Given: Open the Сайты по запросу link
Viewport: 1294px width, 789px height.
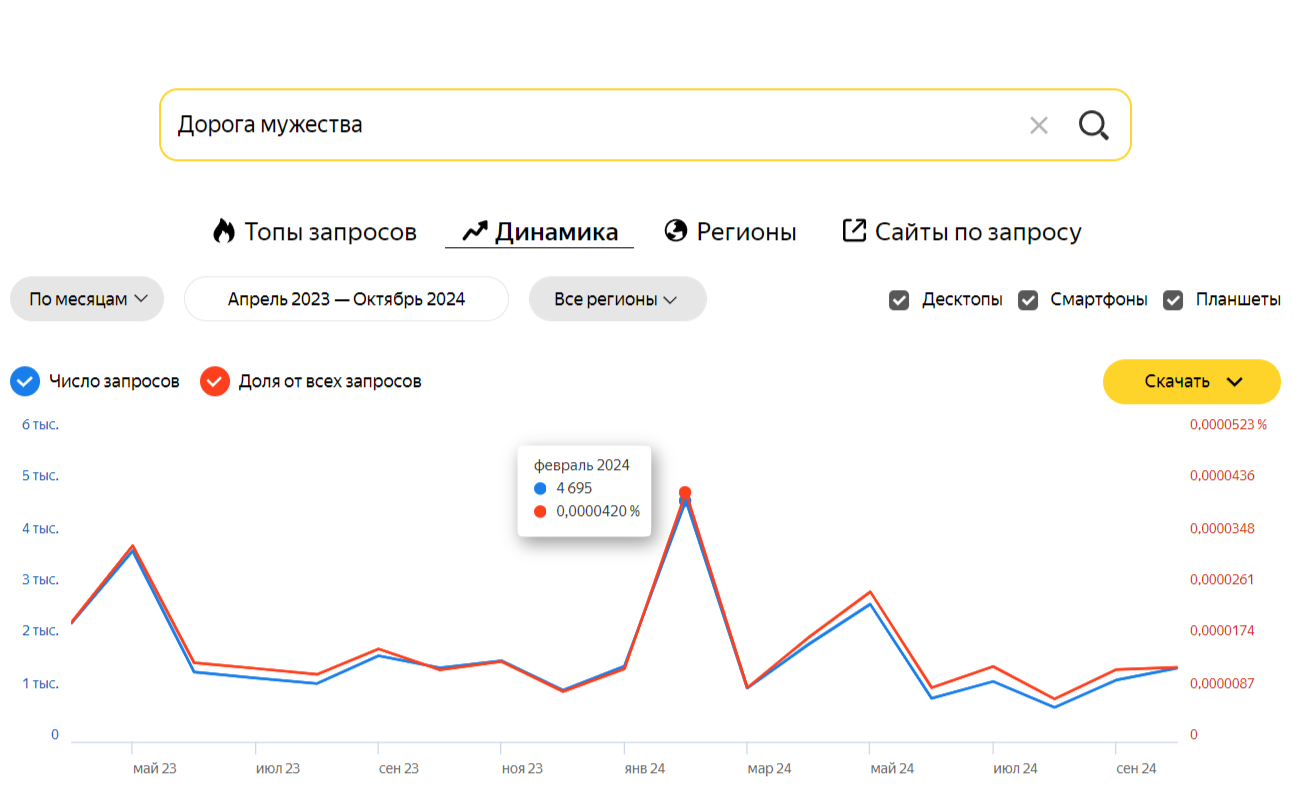Looking at the screenshot, I should 978,232.
